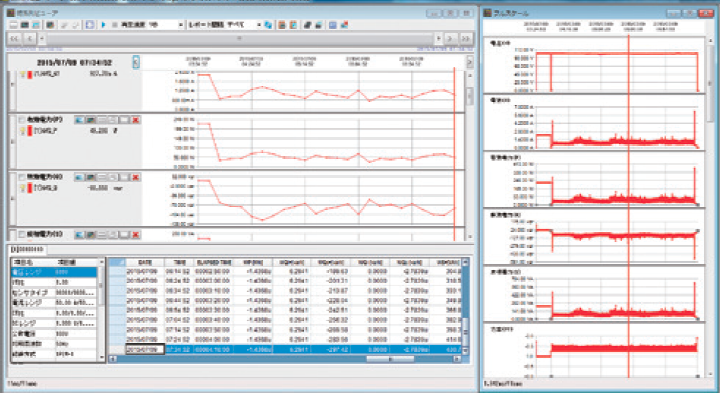Screen dimensions: 721x394
Task: Select the last highlighted row of the data table
Action: pyautogui.click(x=286, y=349)
